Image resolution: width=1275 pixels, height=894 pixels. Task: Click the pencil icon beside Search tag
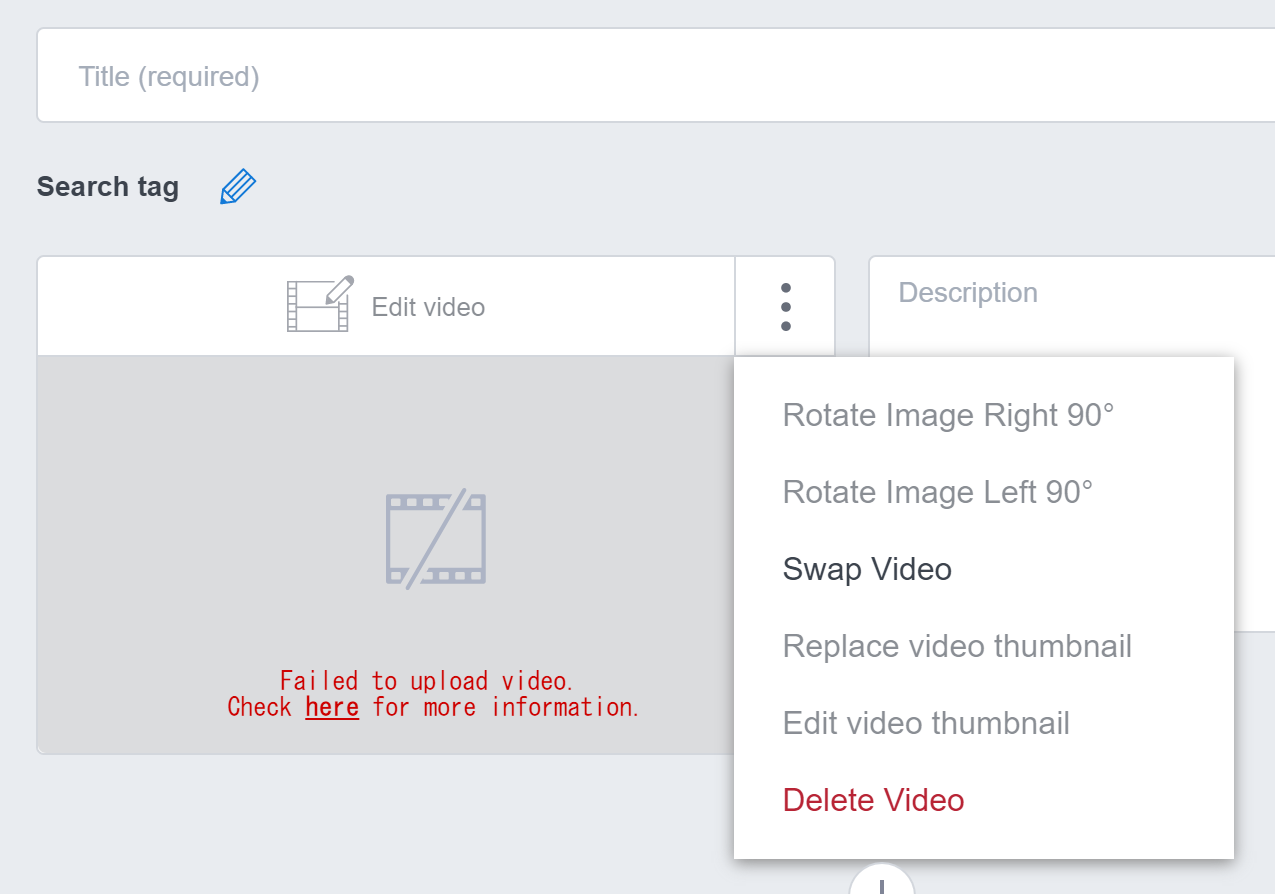[238, 187]
